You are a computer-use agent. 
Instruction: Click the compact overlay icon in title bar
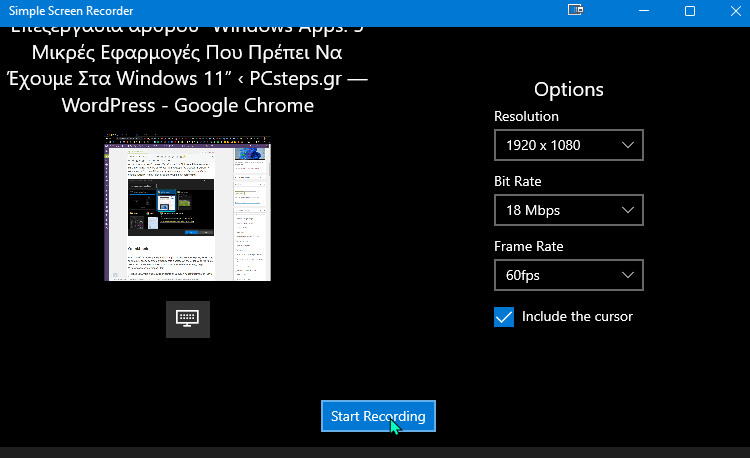(x=575, y=10)
